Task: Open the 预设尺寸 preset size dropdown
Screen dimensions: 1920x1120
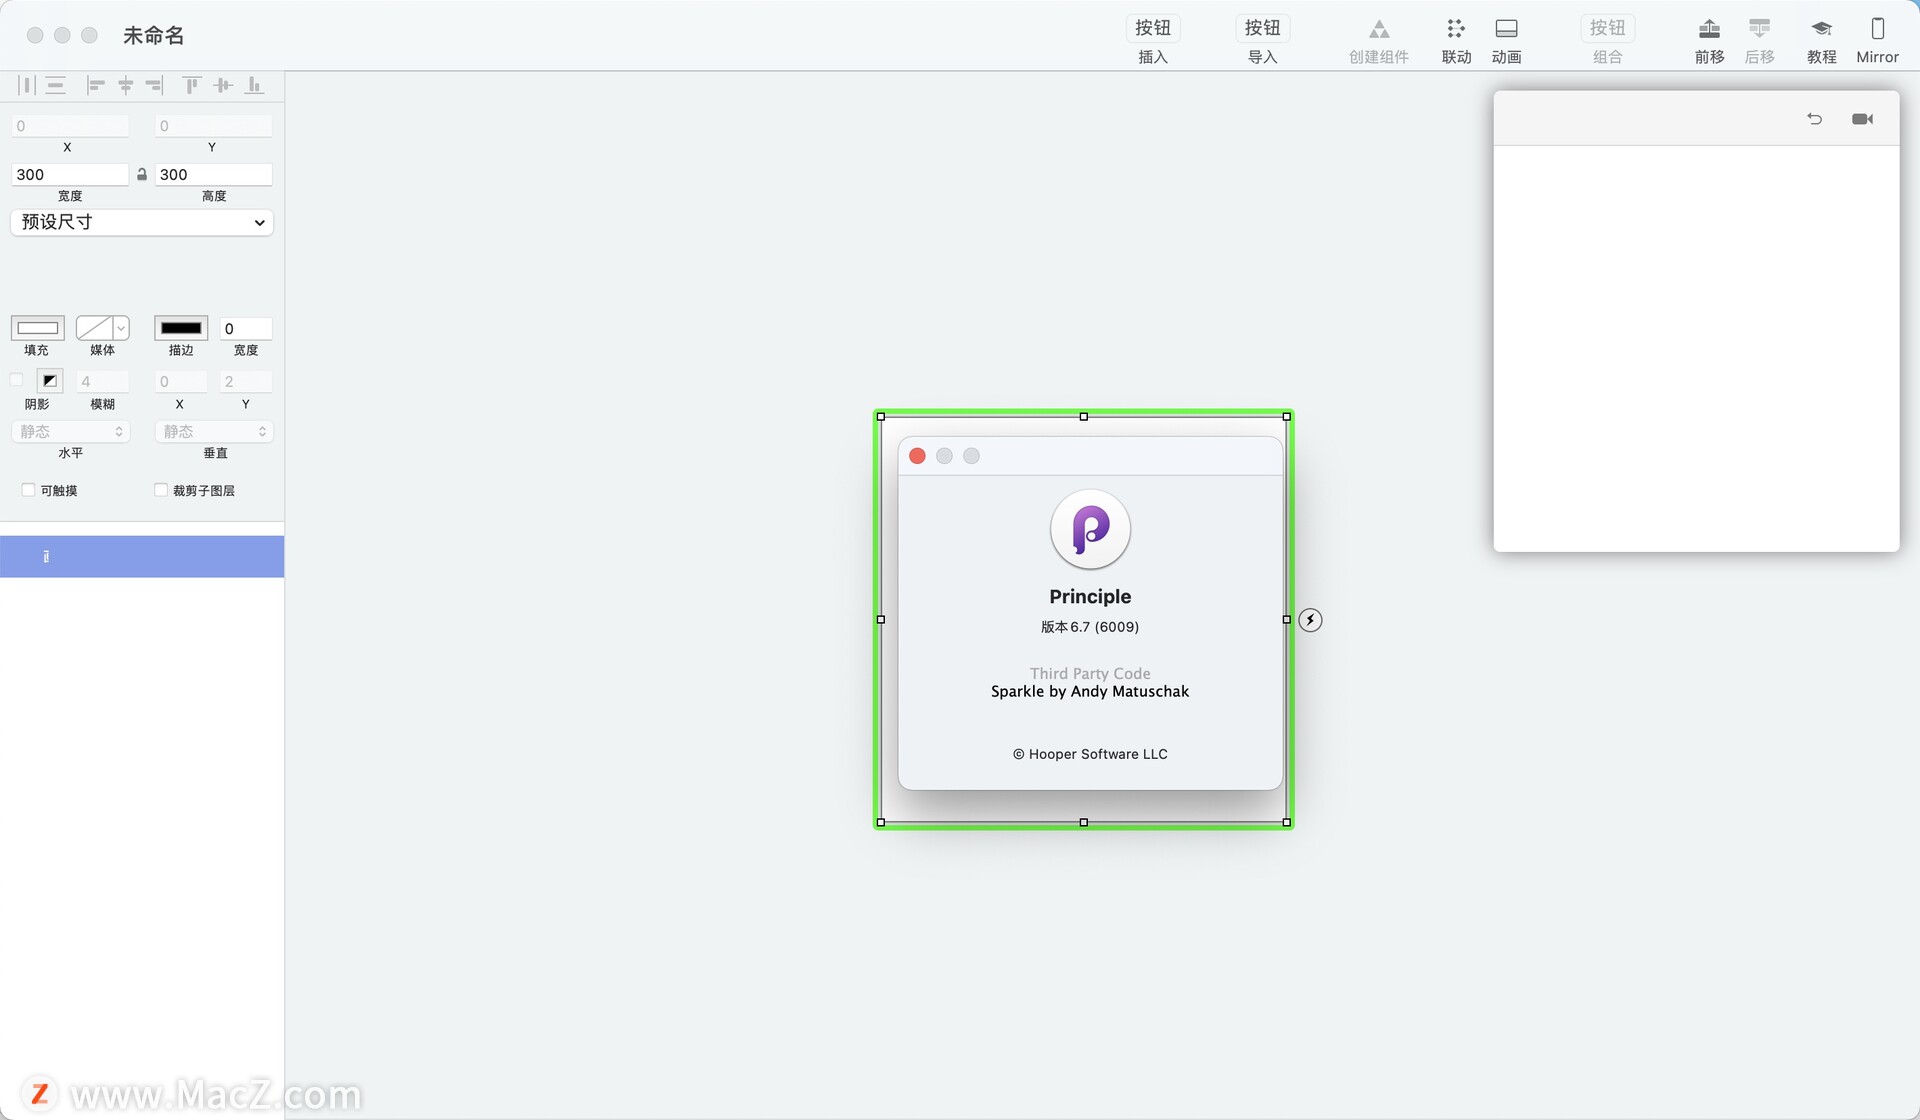Action: coord(142,222)
